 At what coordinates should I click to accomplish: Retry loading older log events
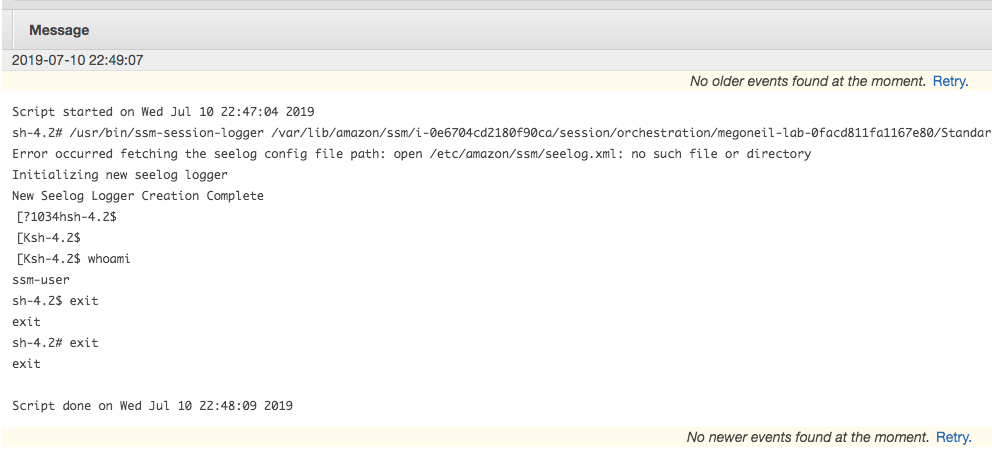click(x=950, y=82)
